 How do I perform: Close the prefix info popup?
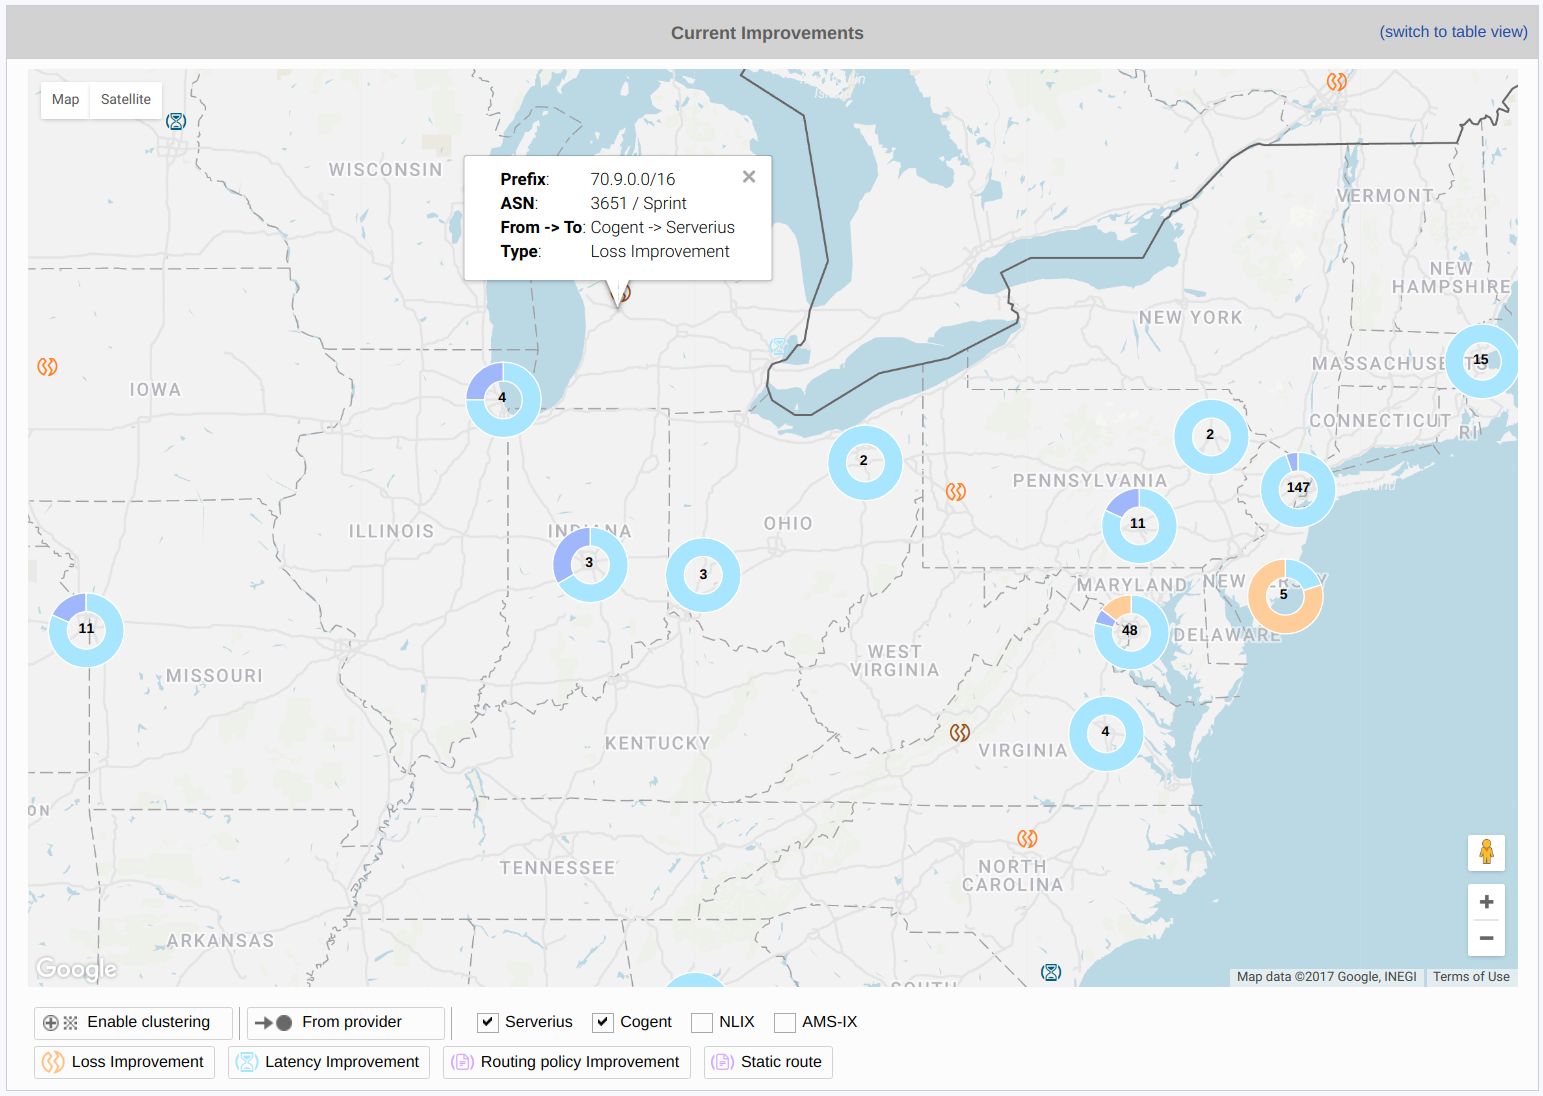[749, 177]
